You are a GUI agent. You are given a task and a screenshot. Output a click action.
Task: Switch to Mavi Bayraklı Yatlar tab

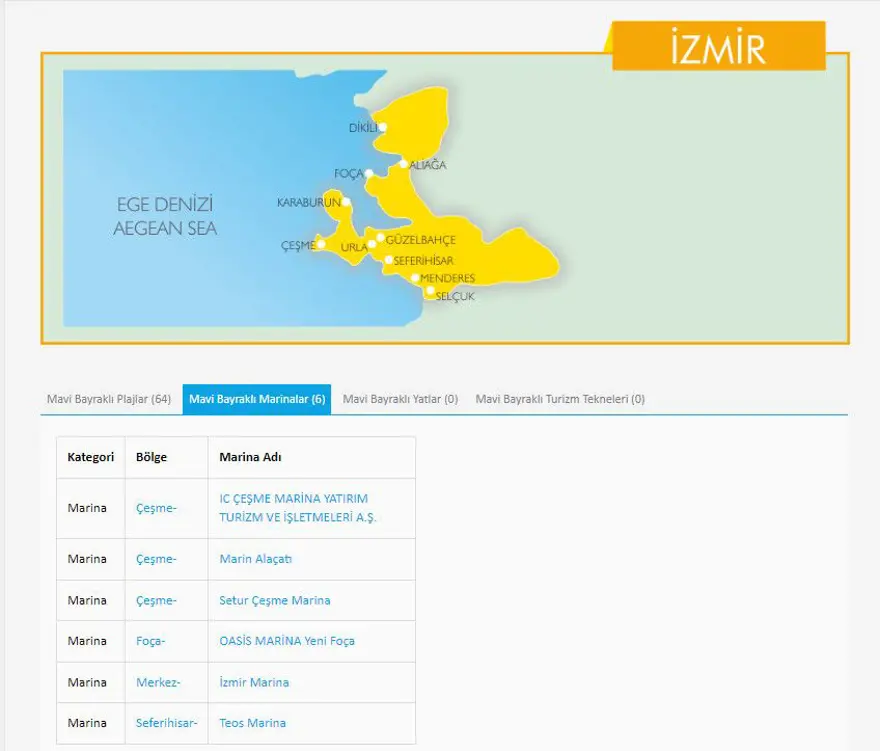coord(400,399)
